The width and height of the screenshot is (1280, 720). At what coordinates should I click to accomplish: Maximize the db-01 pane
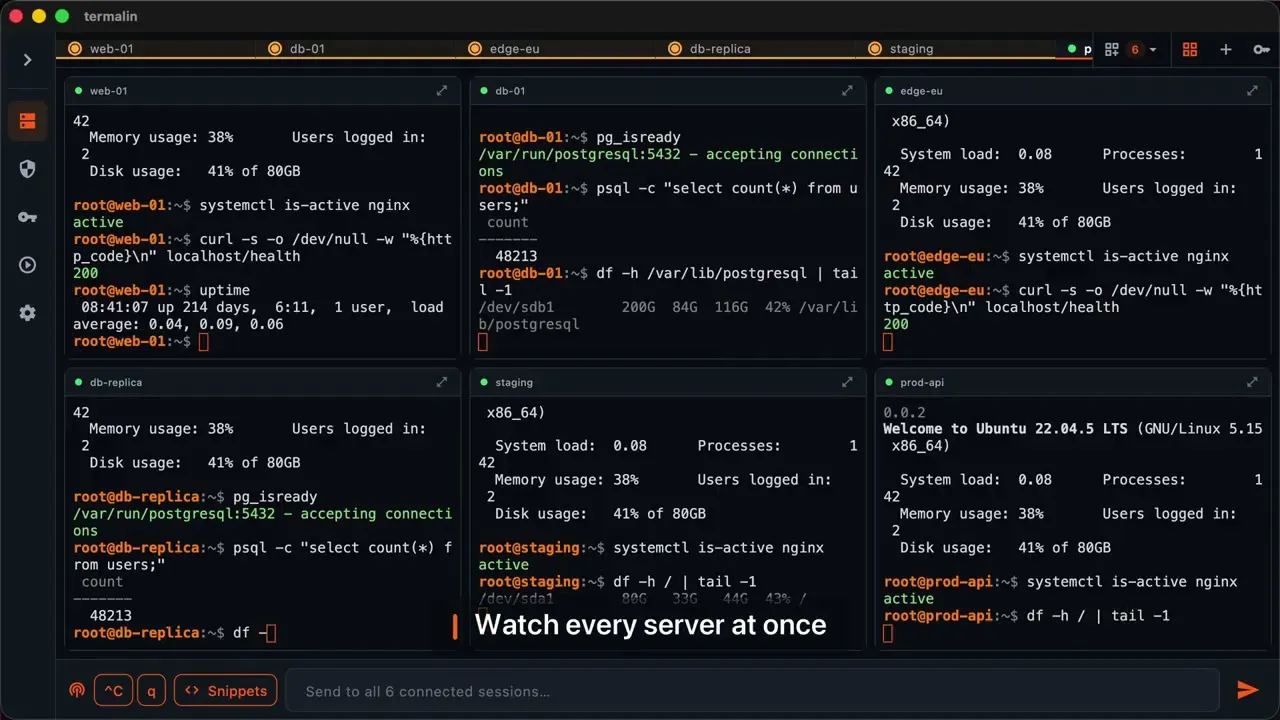point(847,91)
